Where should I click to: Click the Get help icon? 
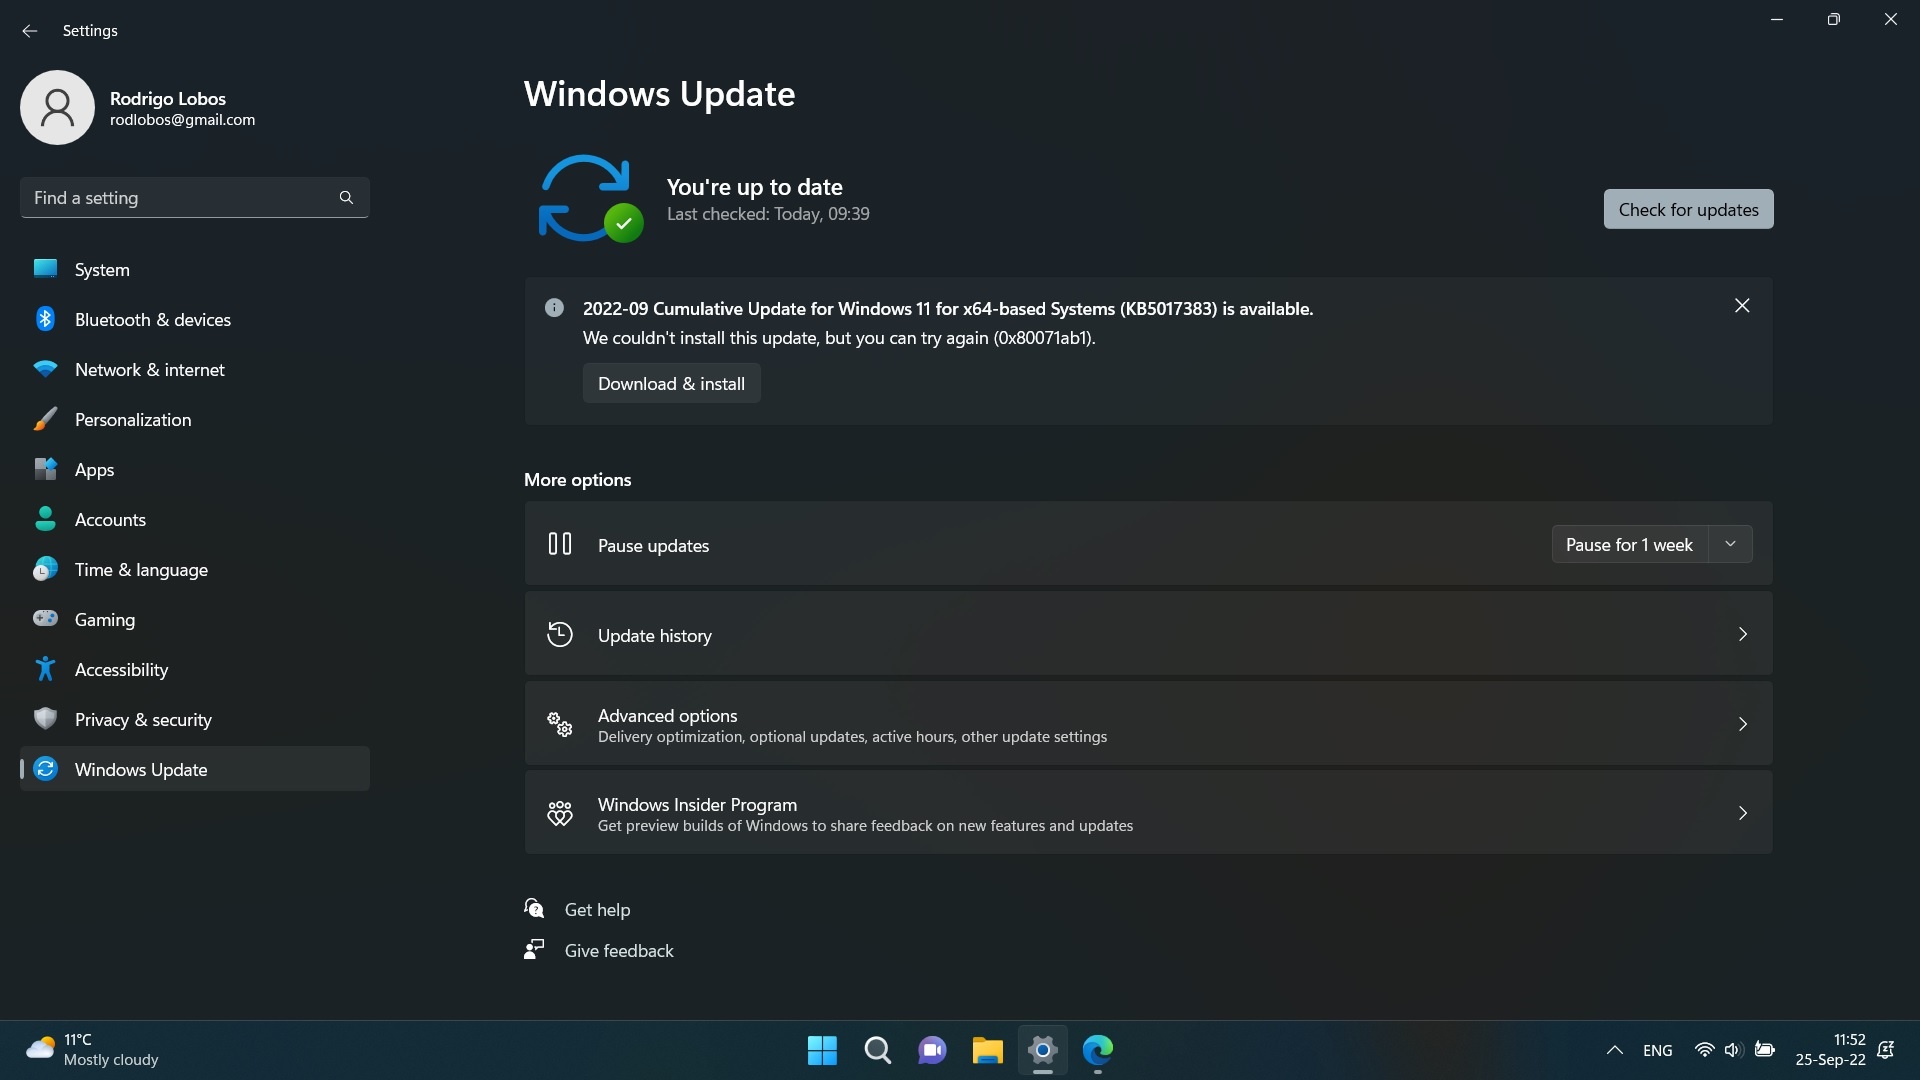coord(534,908)
